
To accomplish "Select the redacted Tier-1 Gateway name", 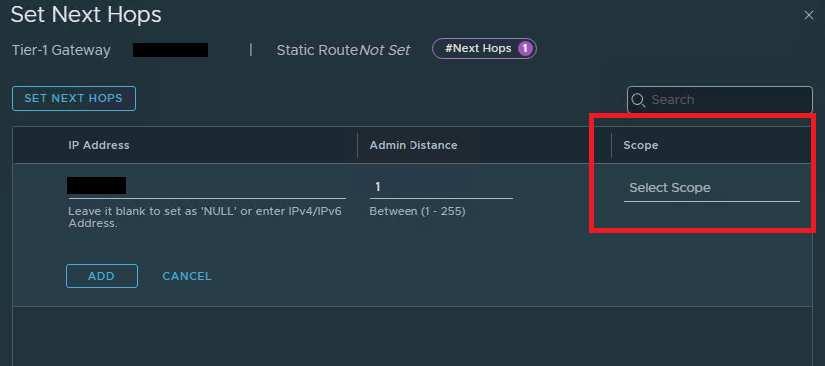I will [x=170, y=50].
